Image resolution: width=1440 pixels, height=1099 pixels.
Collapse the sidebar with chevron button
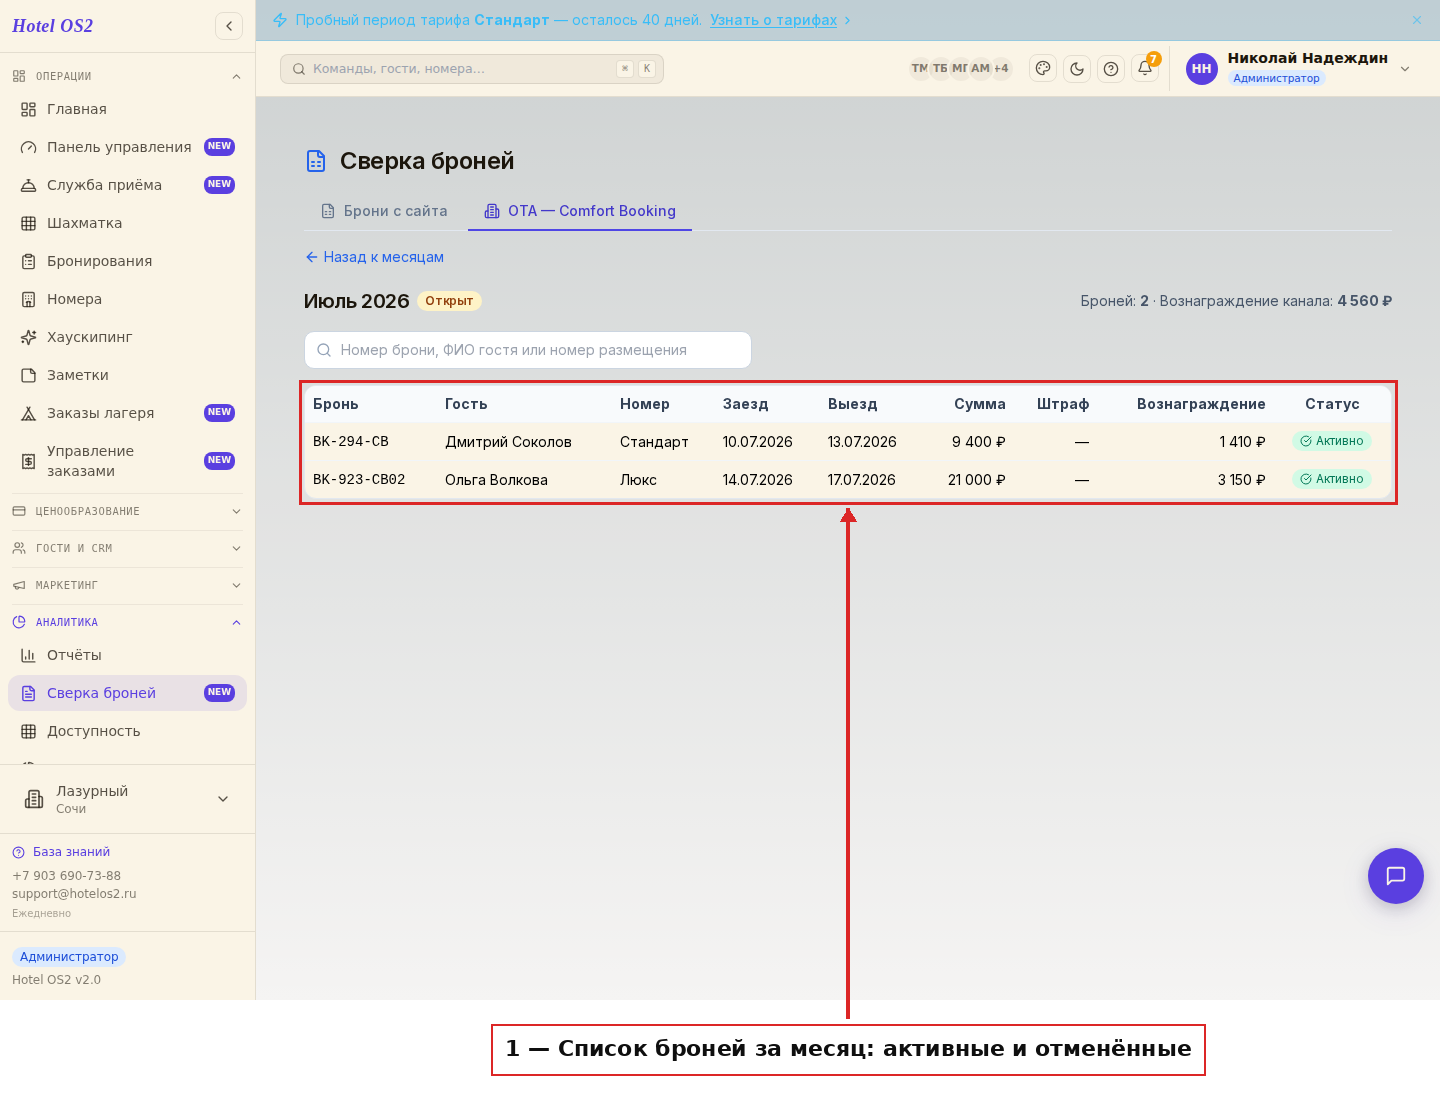tap(229, 26)
